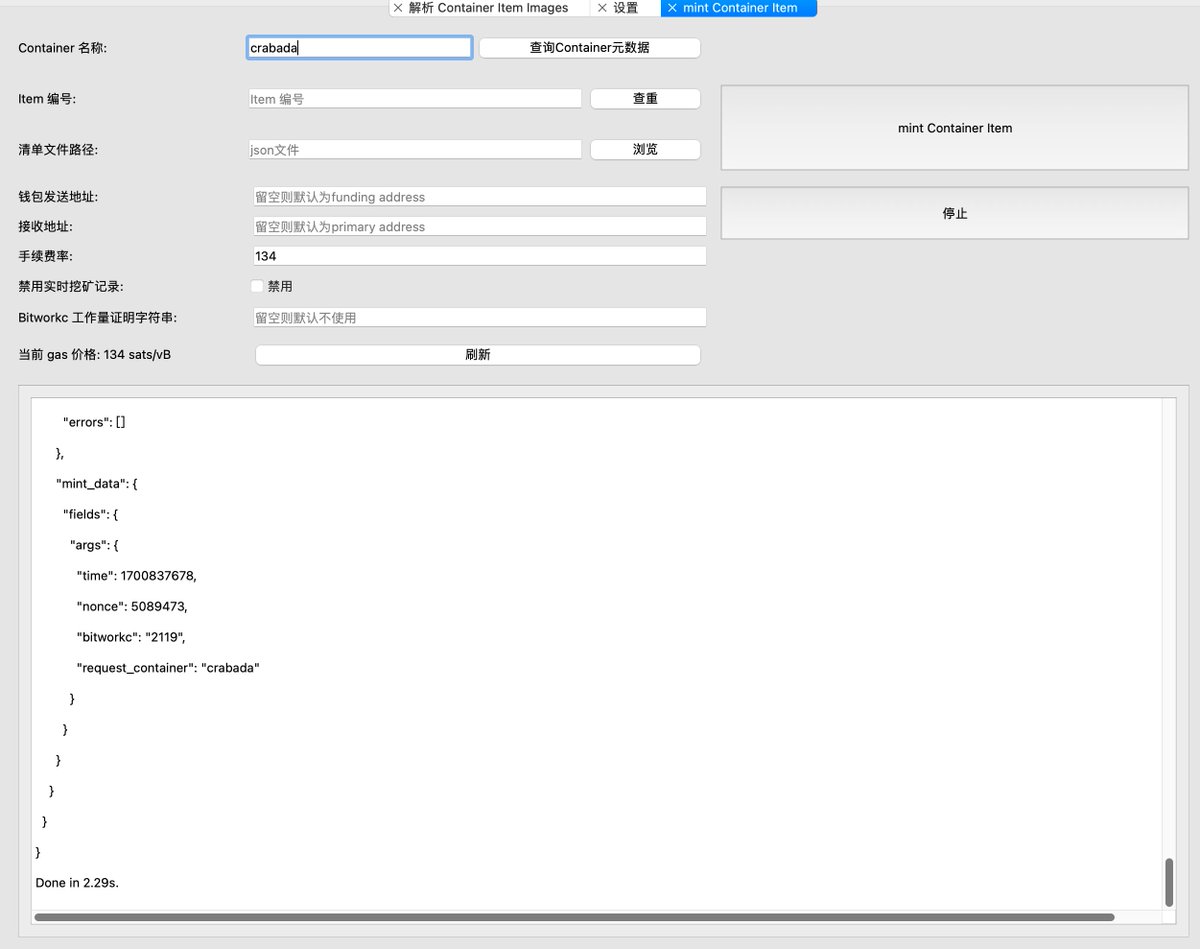1200x949 pixels.
Task: Click the "errors": [] line
Action: (94, 422)
